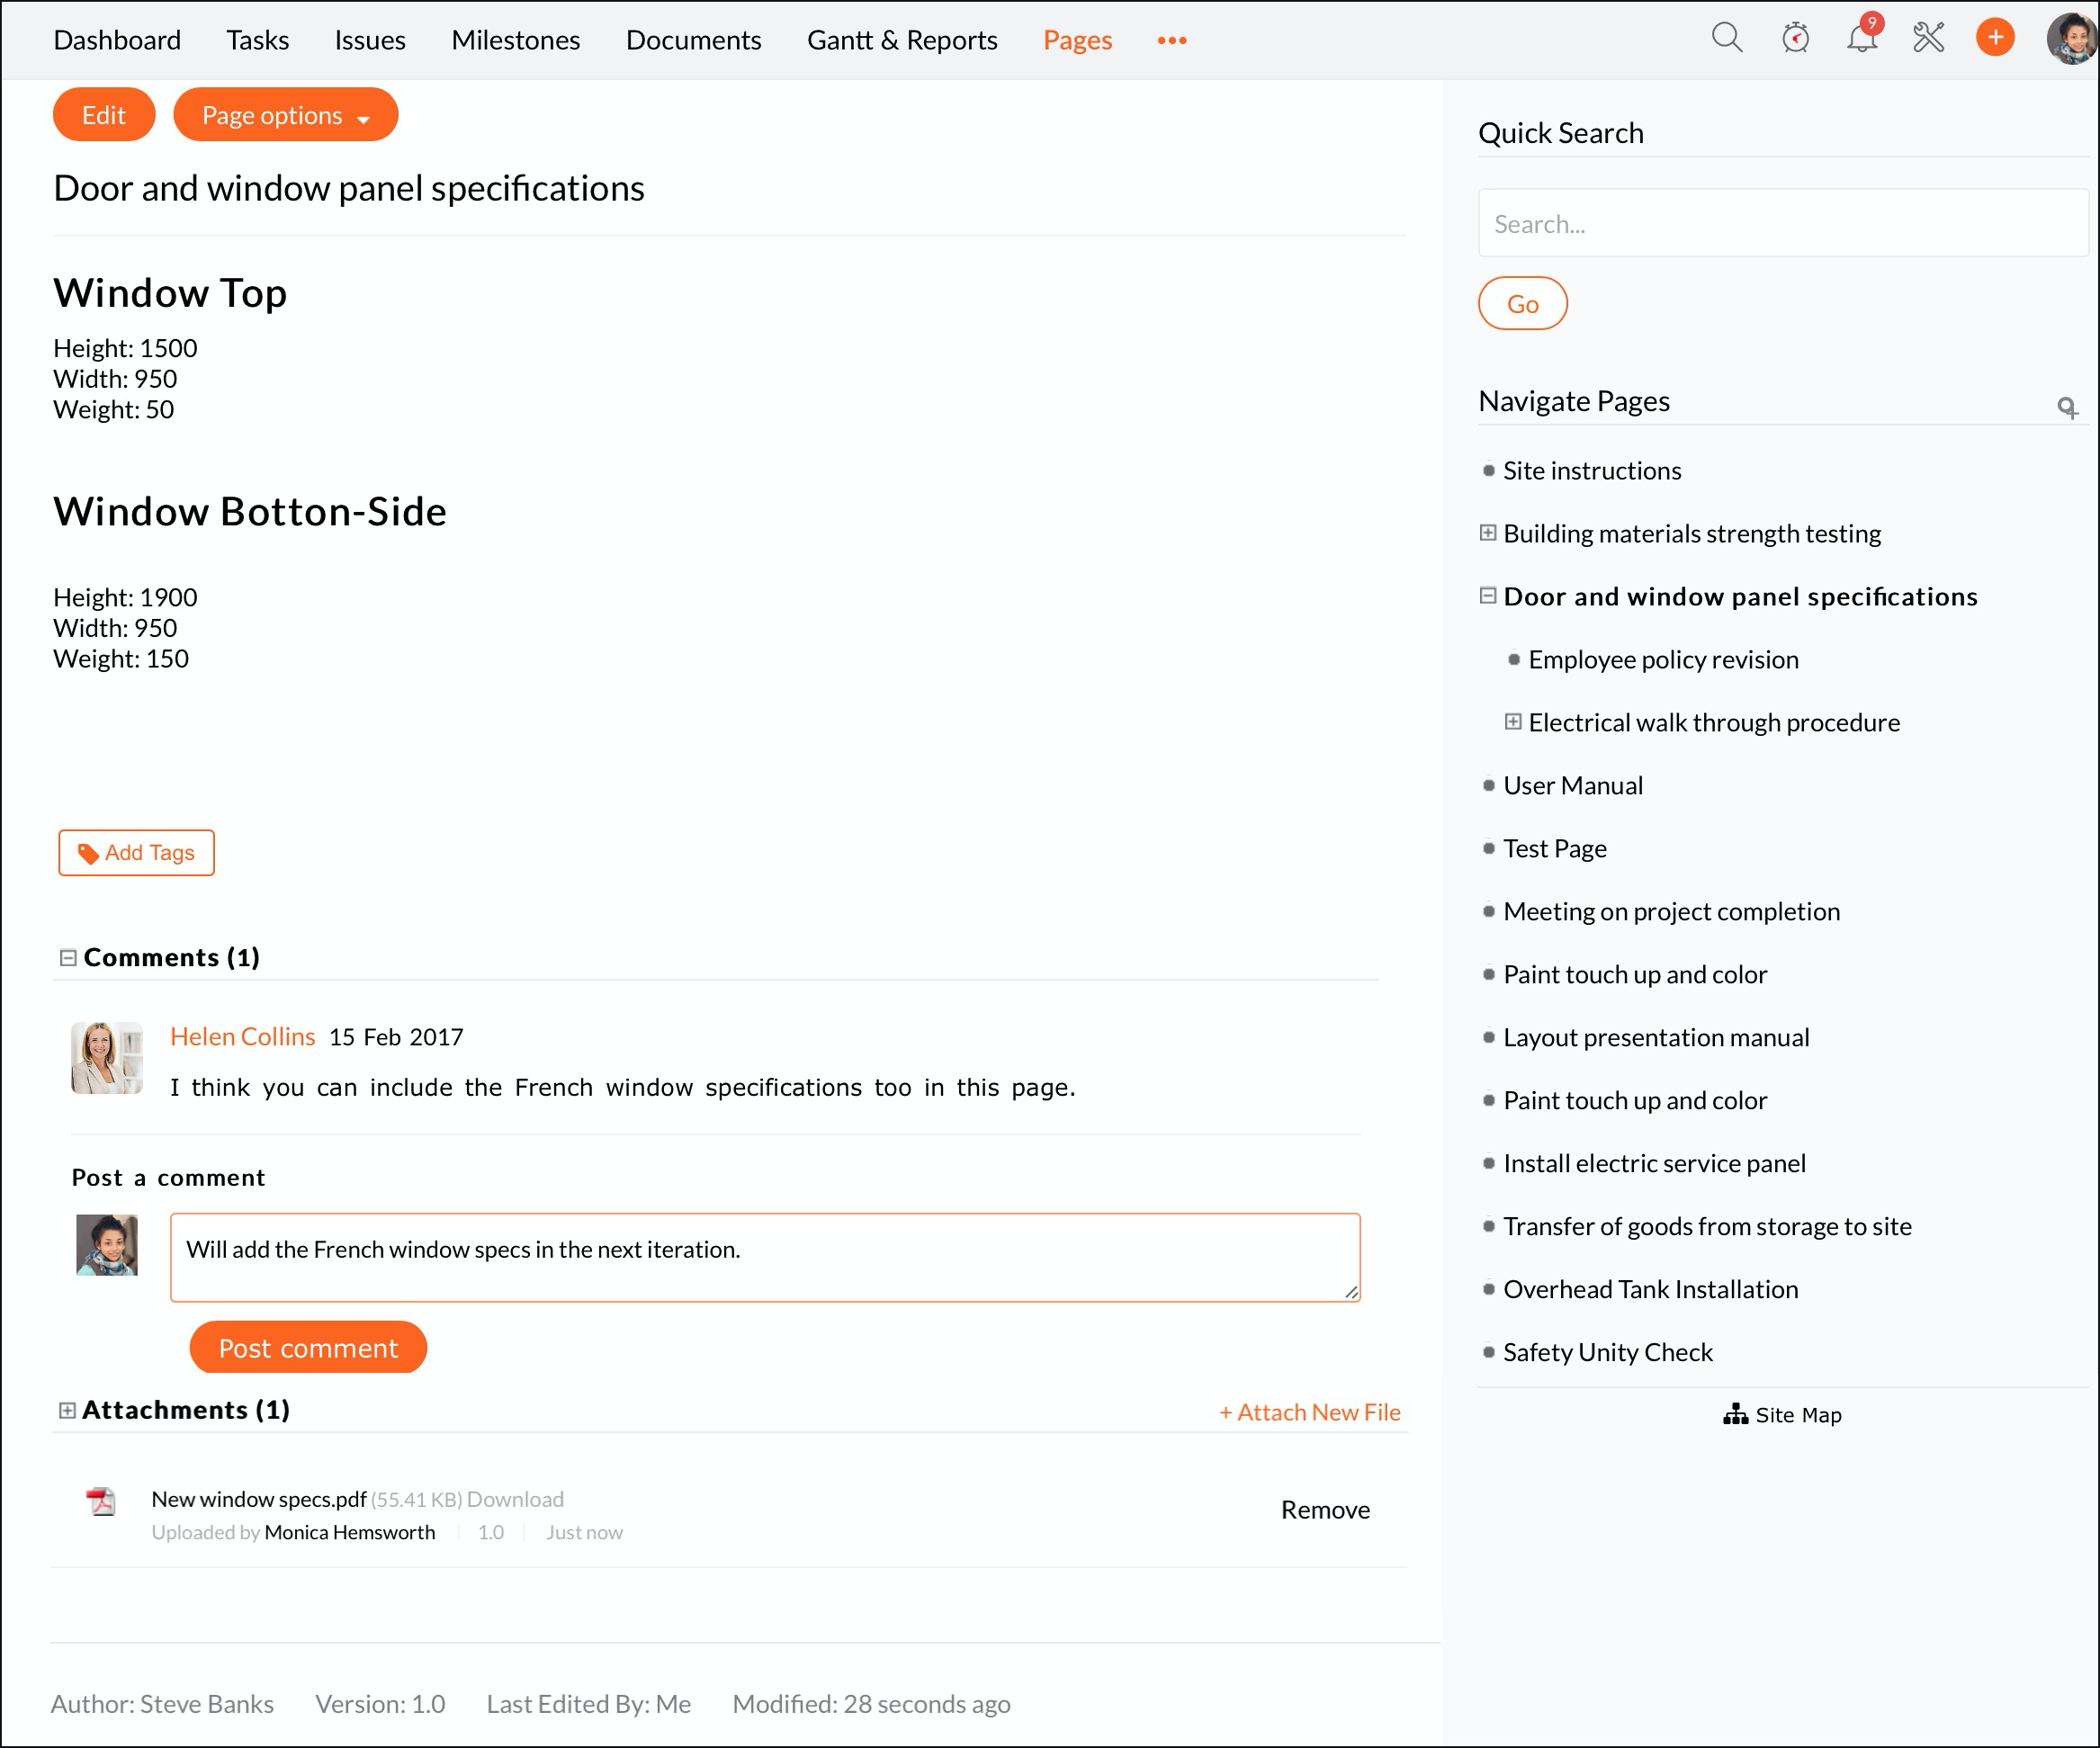Collapse Door and window panel specifications node
The width and height of the screenshot is (2100, 1748).
pos(1488,596)
